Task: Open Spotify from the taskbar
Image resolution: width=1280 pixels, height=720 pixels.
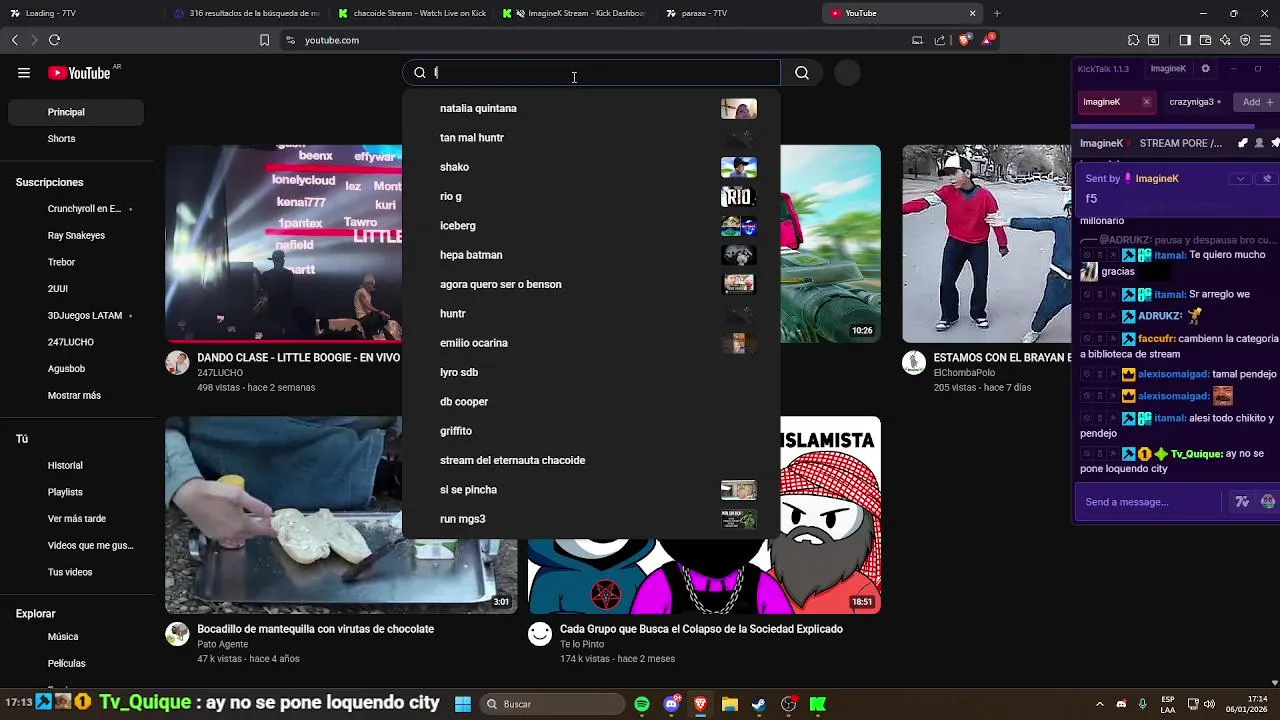Action: (642, 704)
